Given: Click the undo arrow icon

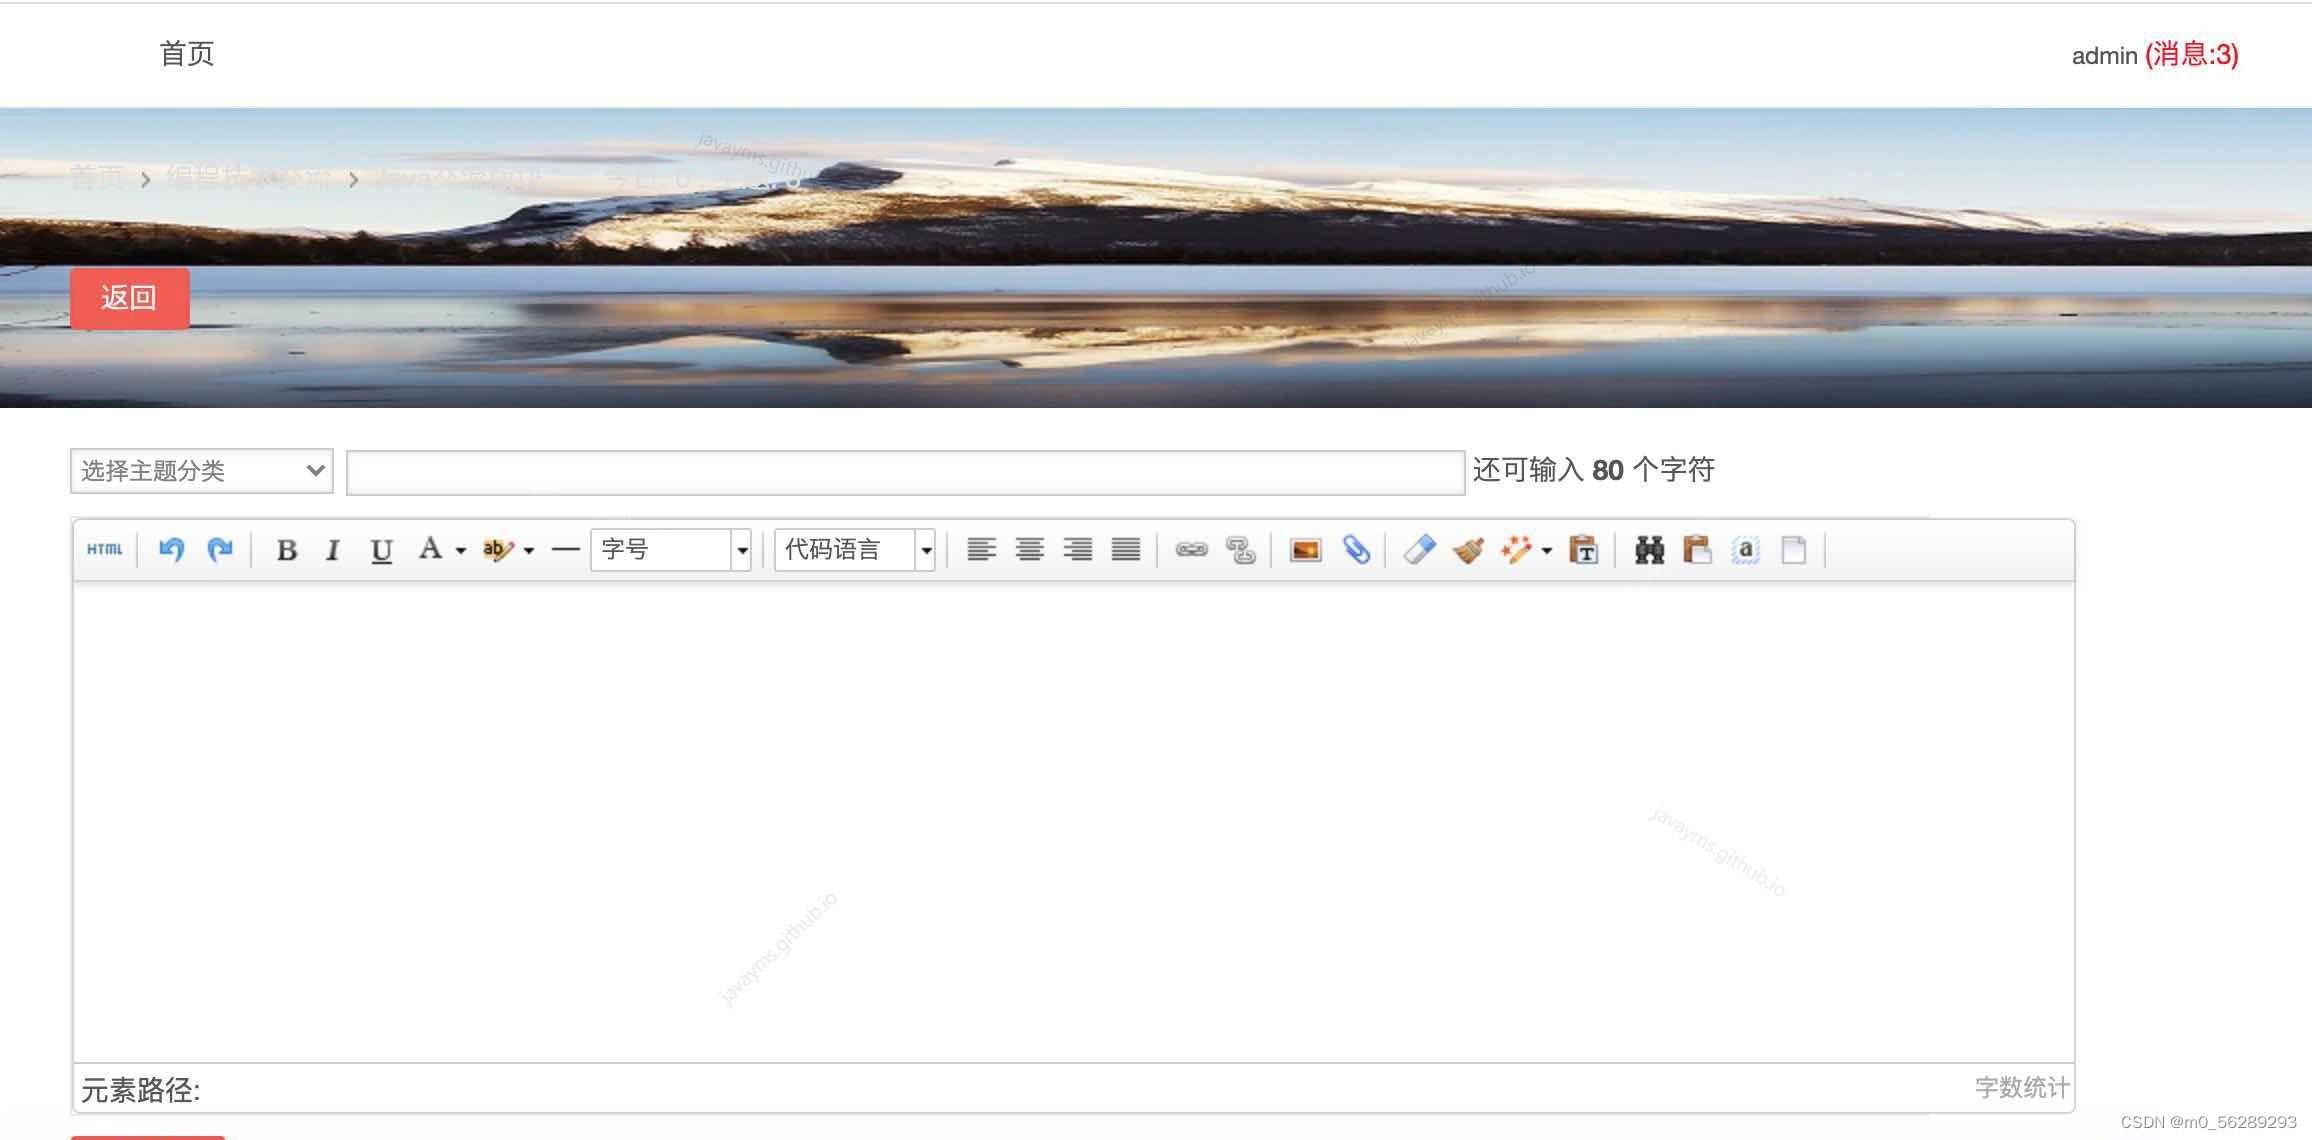Looking at the screenshot, I should 171,549.
